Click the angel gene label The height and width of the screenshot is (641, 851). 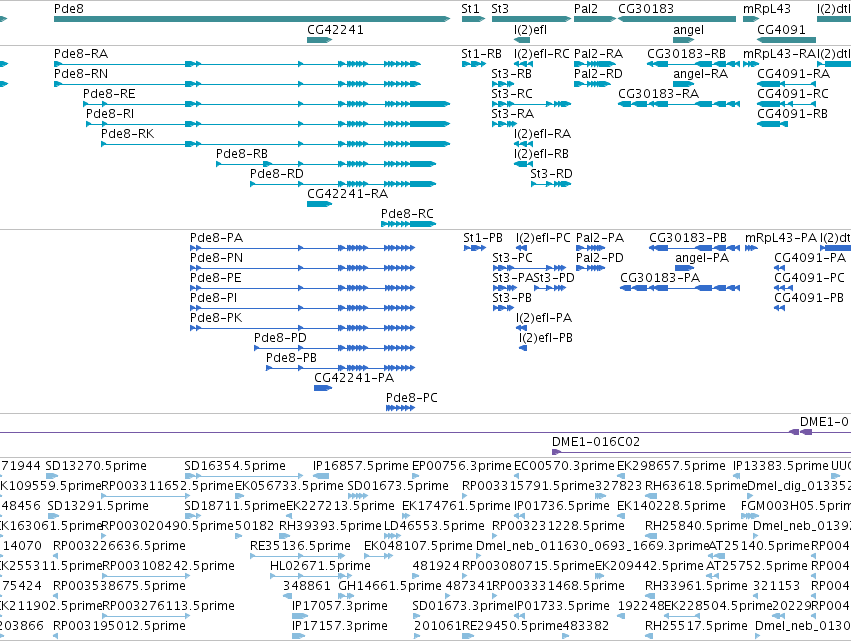tap(689, 30)
